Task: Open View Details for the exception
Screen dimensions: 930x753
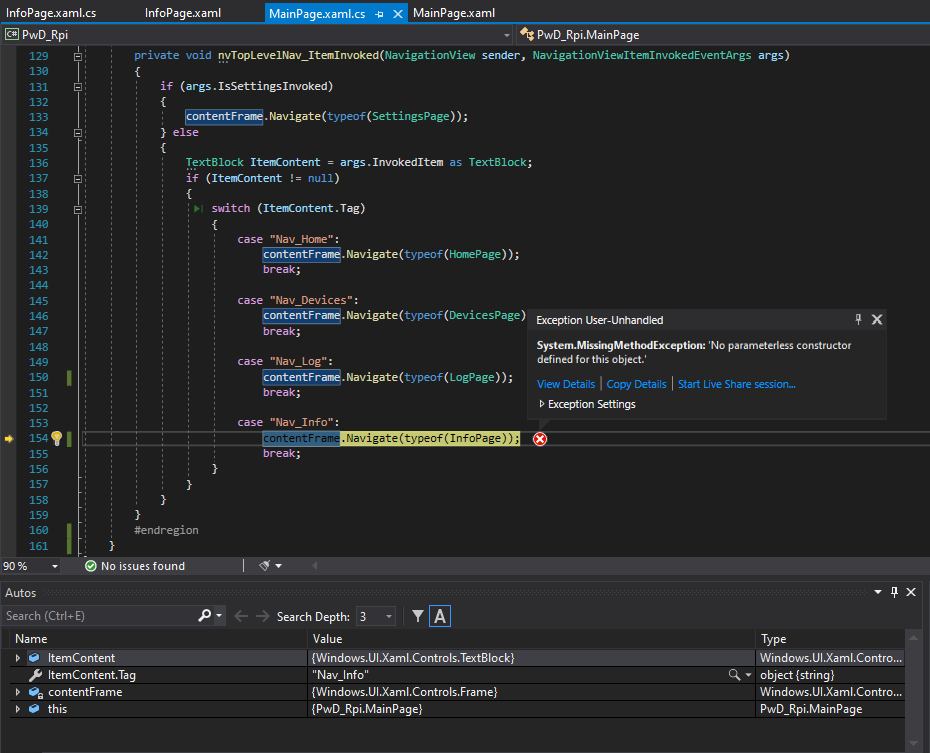Action: (x=565, y=384)
